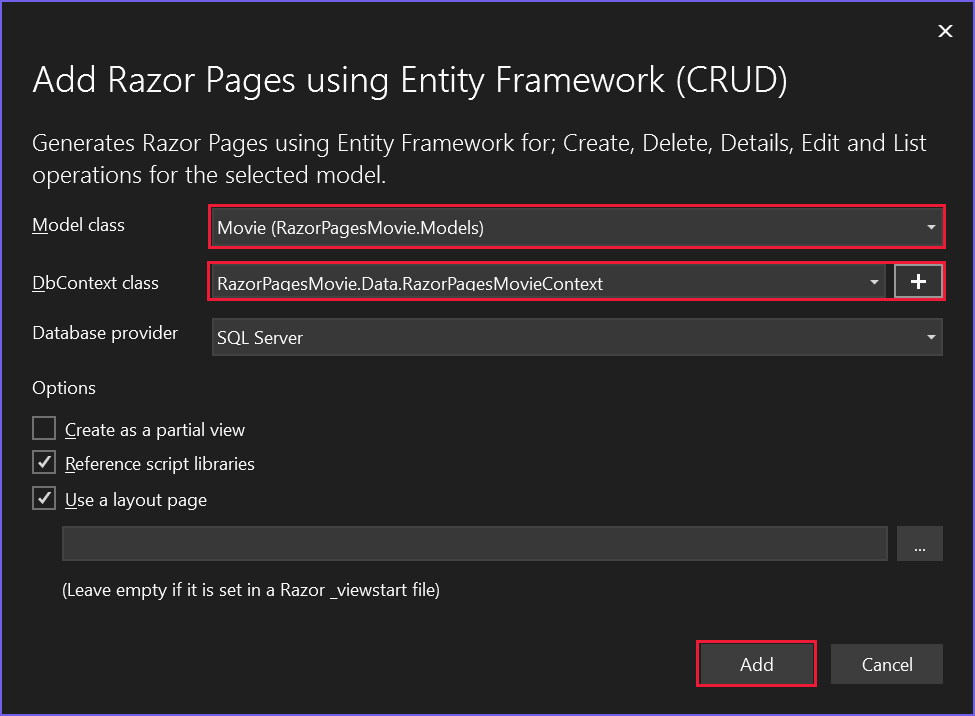This screenshot has width=975, height=716.
Task: Uncheck the Use a layout page option
Action: click(x=44, y=498)
